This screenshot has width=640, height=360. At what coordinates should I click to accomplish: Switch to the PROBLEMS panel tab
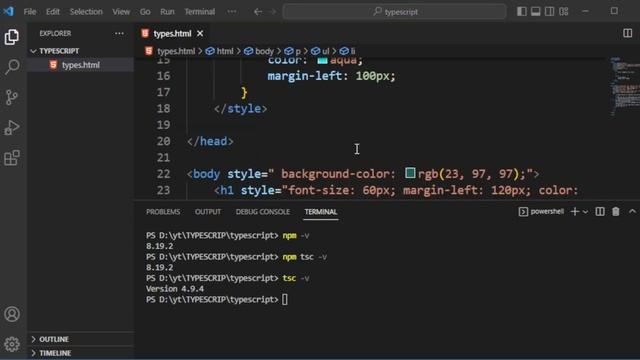coord(163,212)
